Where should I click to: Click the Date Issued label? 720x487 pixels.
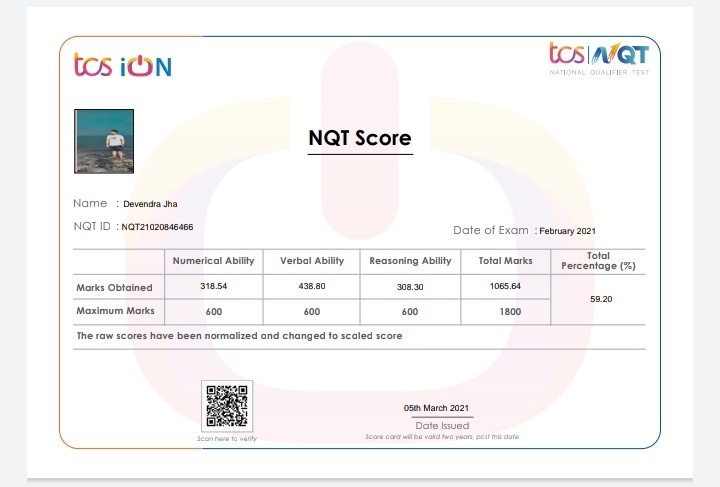442,426
